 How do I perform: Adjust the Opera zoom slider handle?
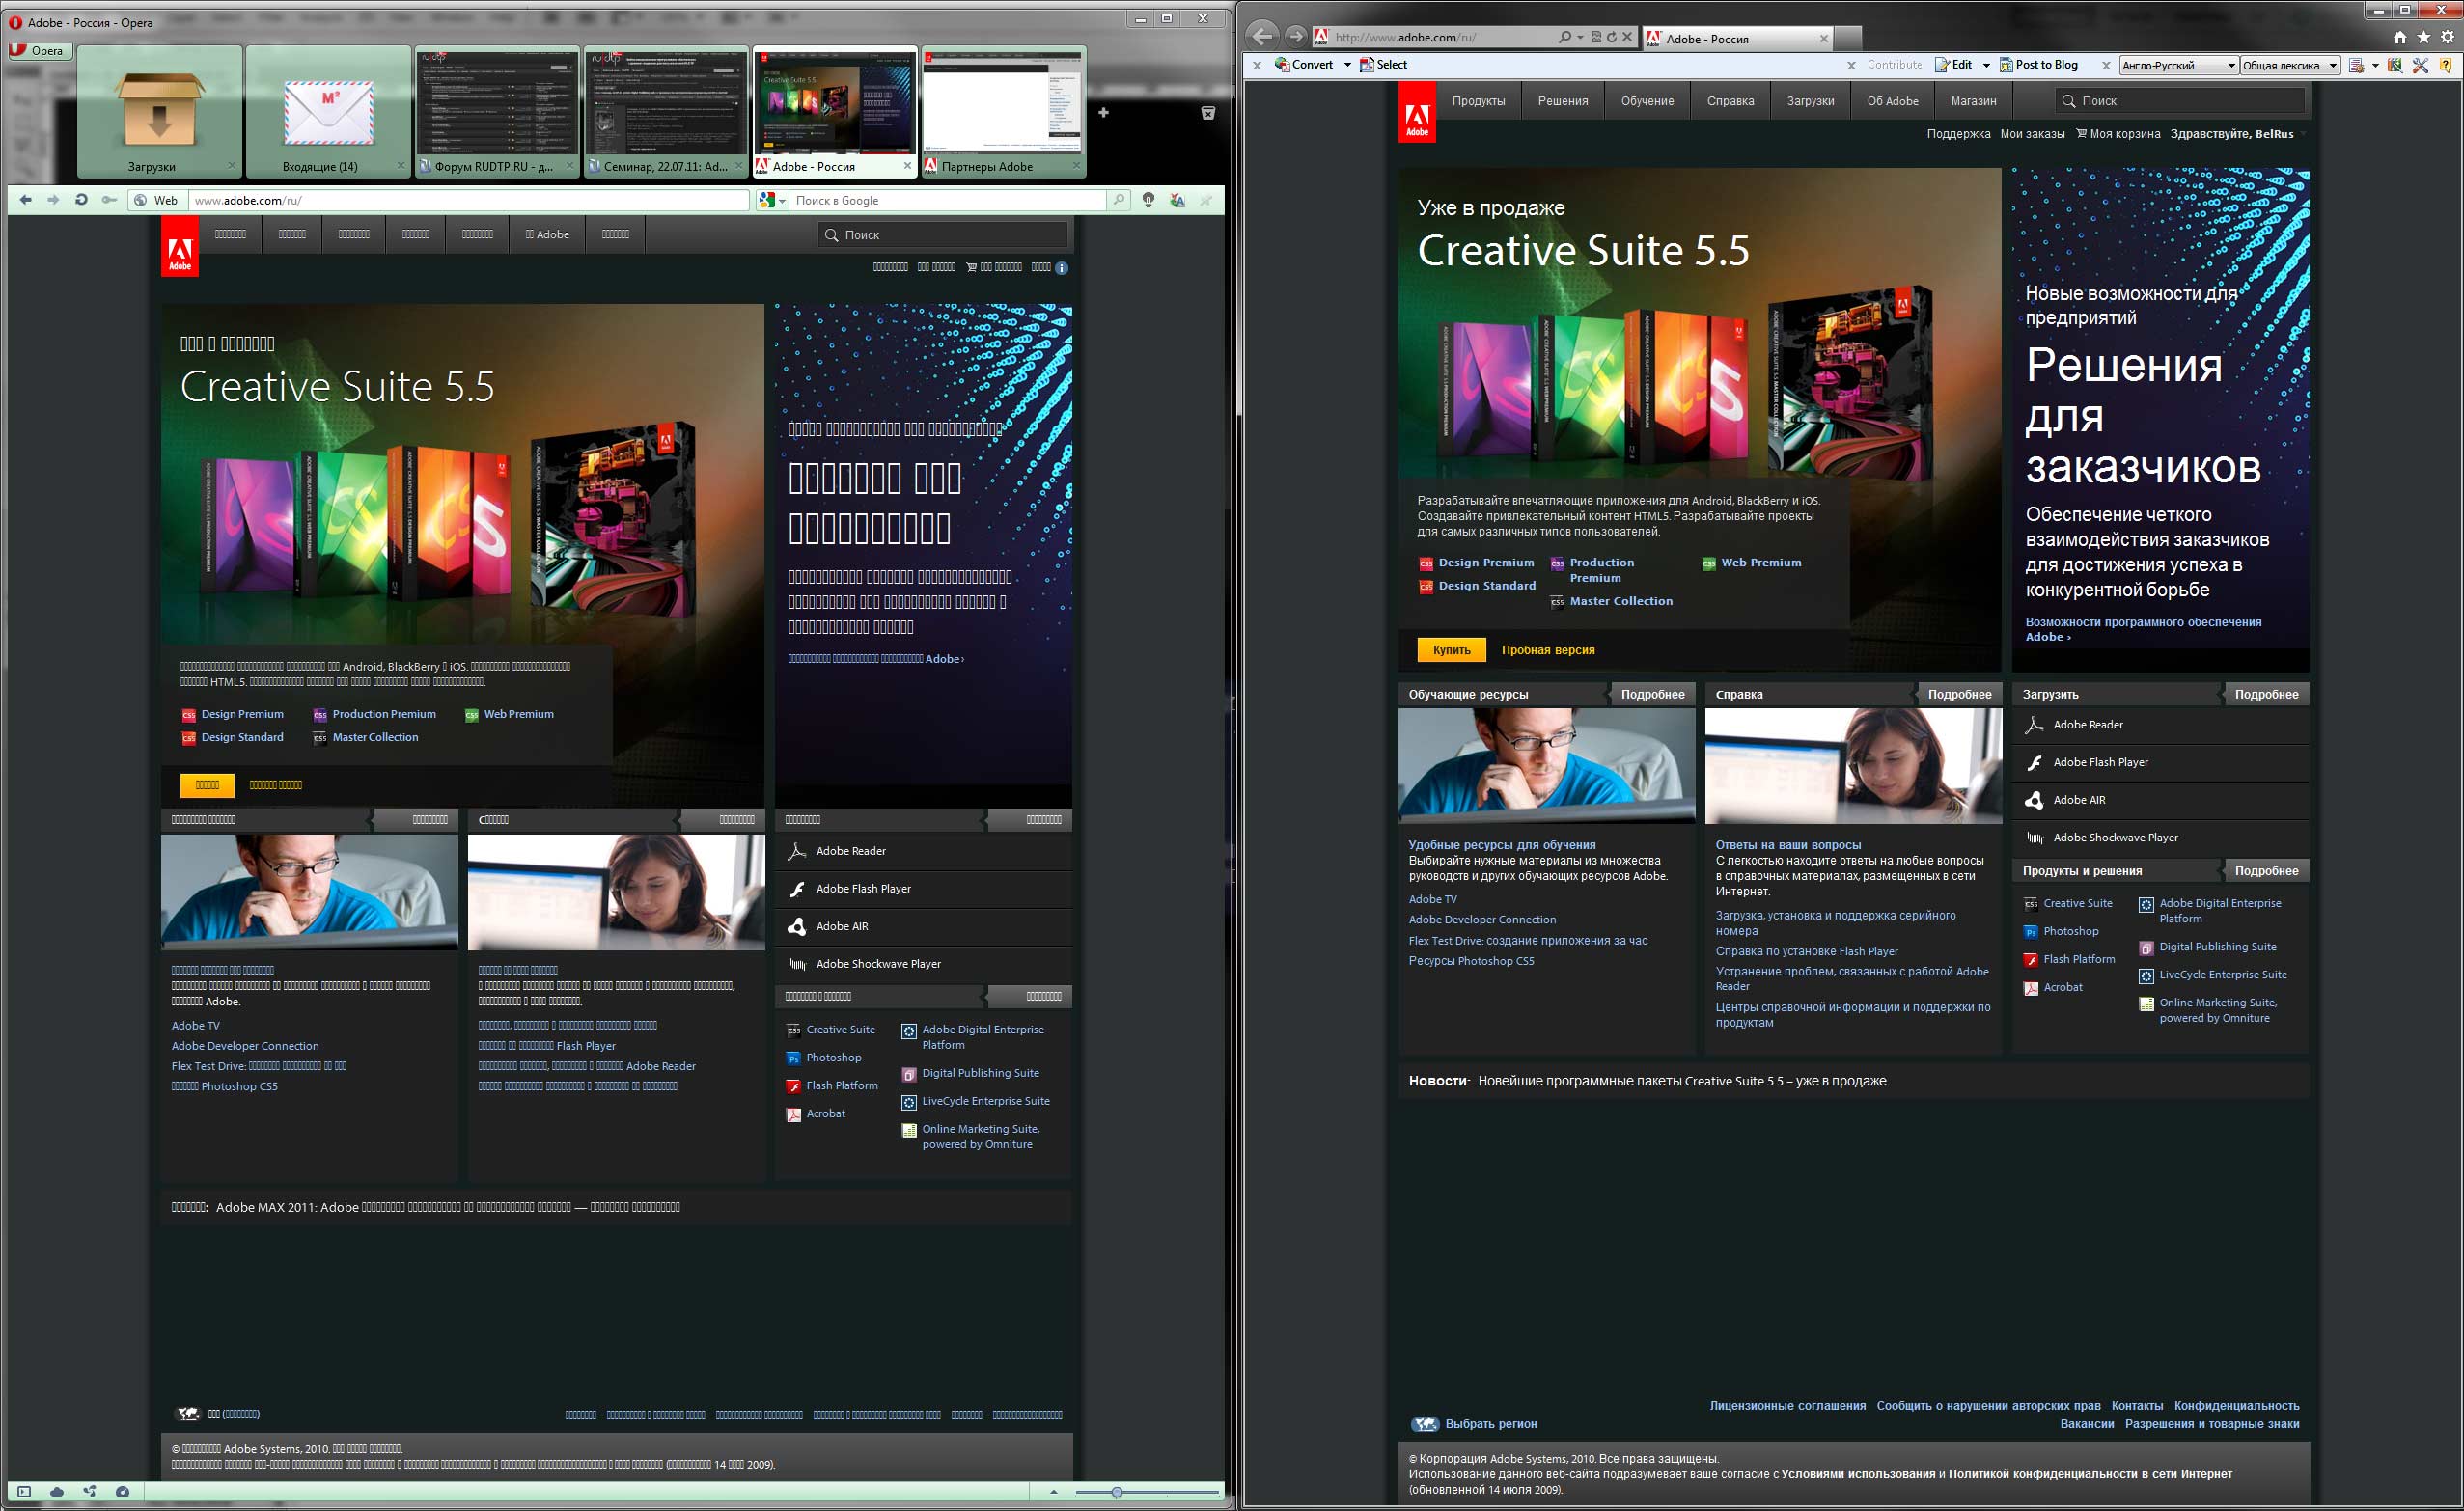[x=1117, y=1492]
